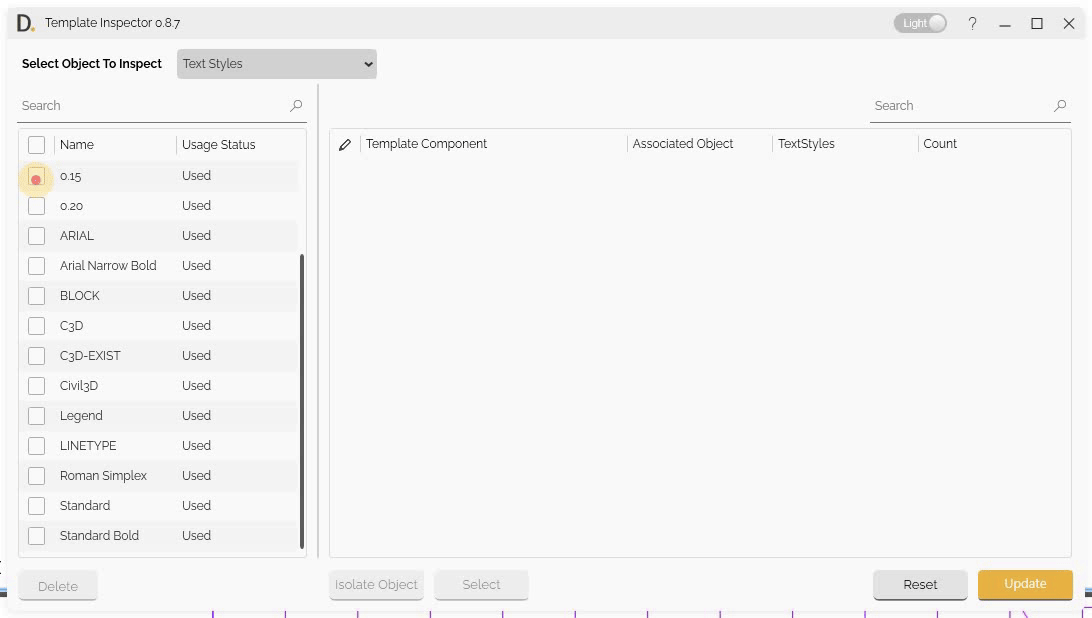Click the Reset button
The width and height of the screenshot is (1092, 618).
[x=919, y=584]
